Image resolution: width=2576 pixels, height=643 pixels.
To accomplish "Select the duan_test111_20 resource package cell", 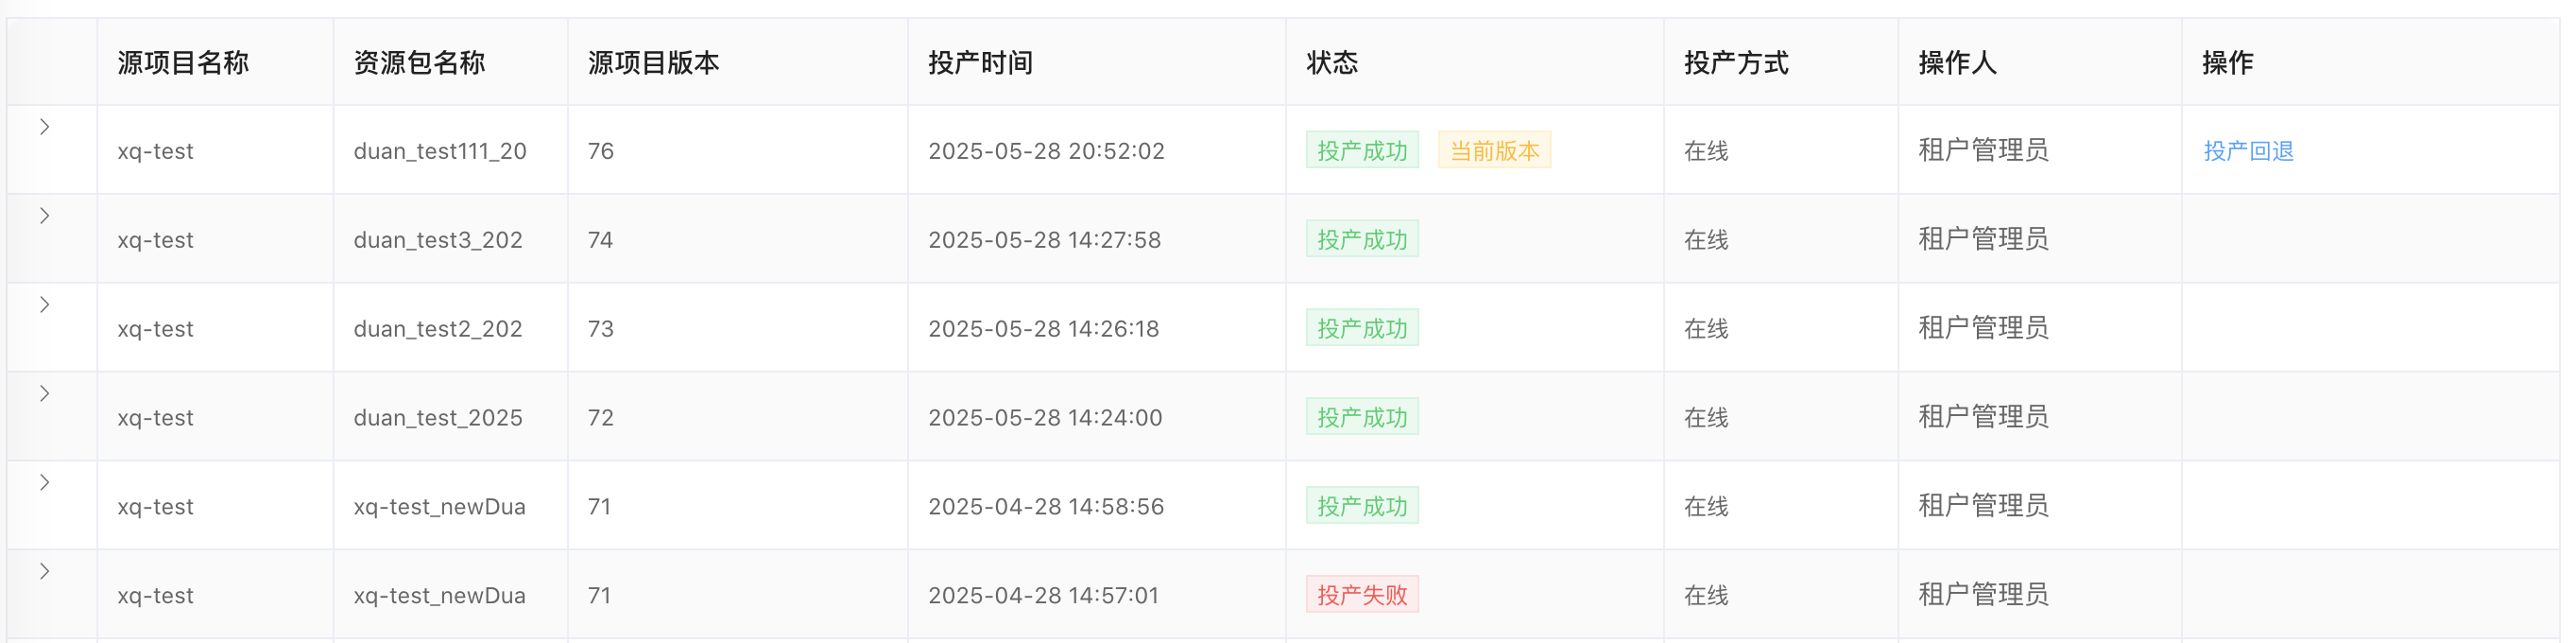I will coord(442,151).
